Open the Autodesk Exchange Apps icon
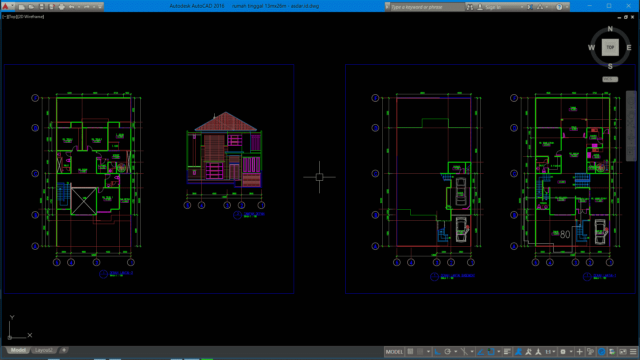Viewport: 640px width, 360px height. (530, 7)
